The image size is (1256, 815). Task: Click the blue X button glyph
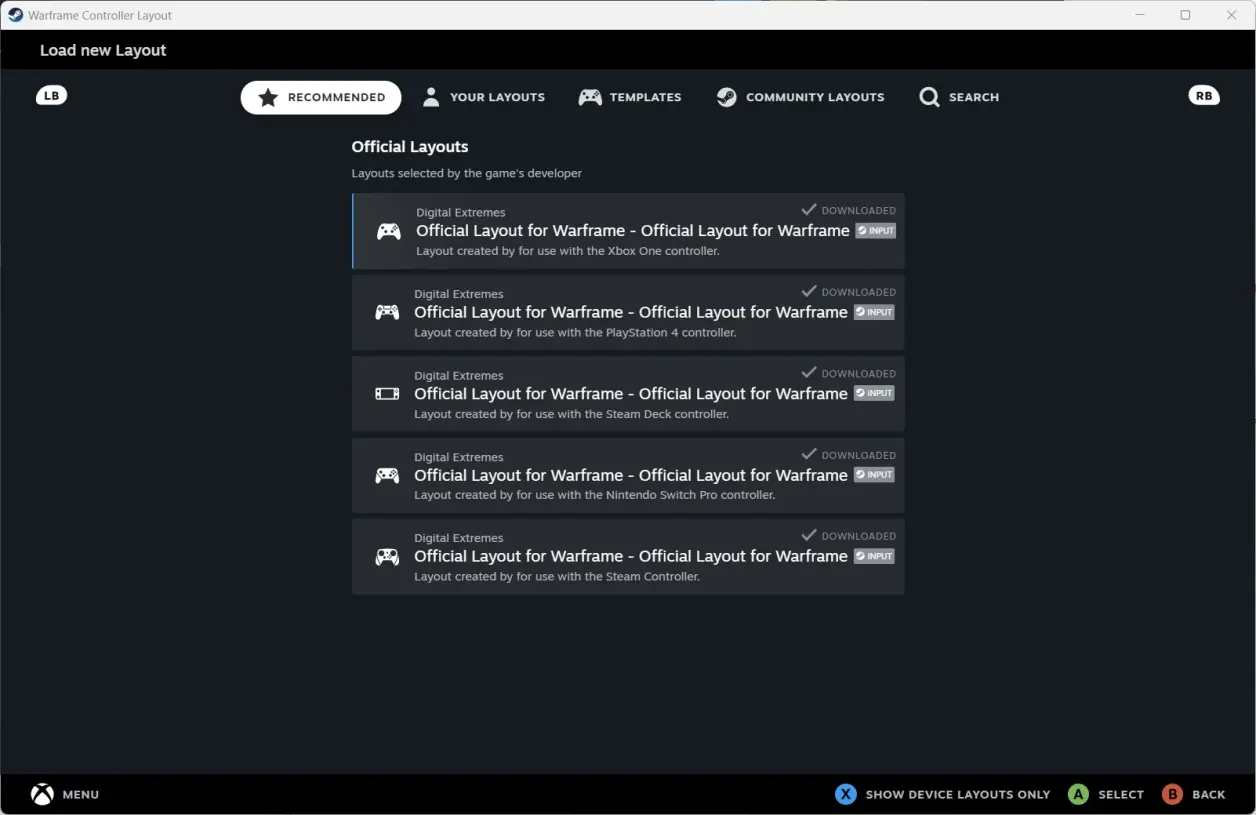(x=846, y=794)
